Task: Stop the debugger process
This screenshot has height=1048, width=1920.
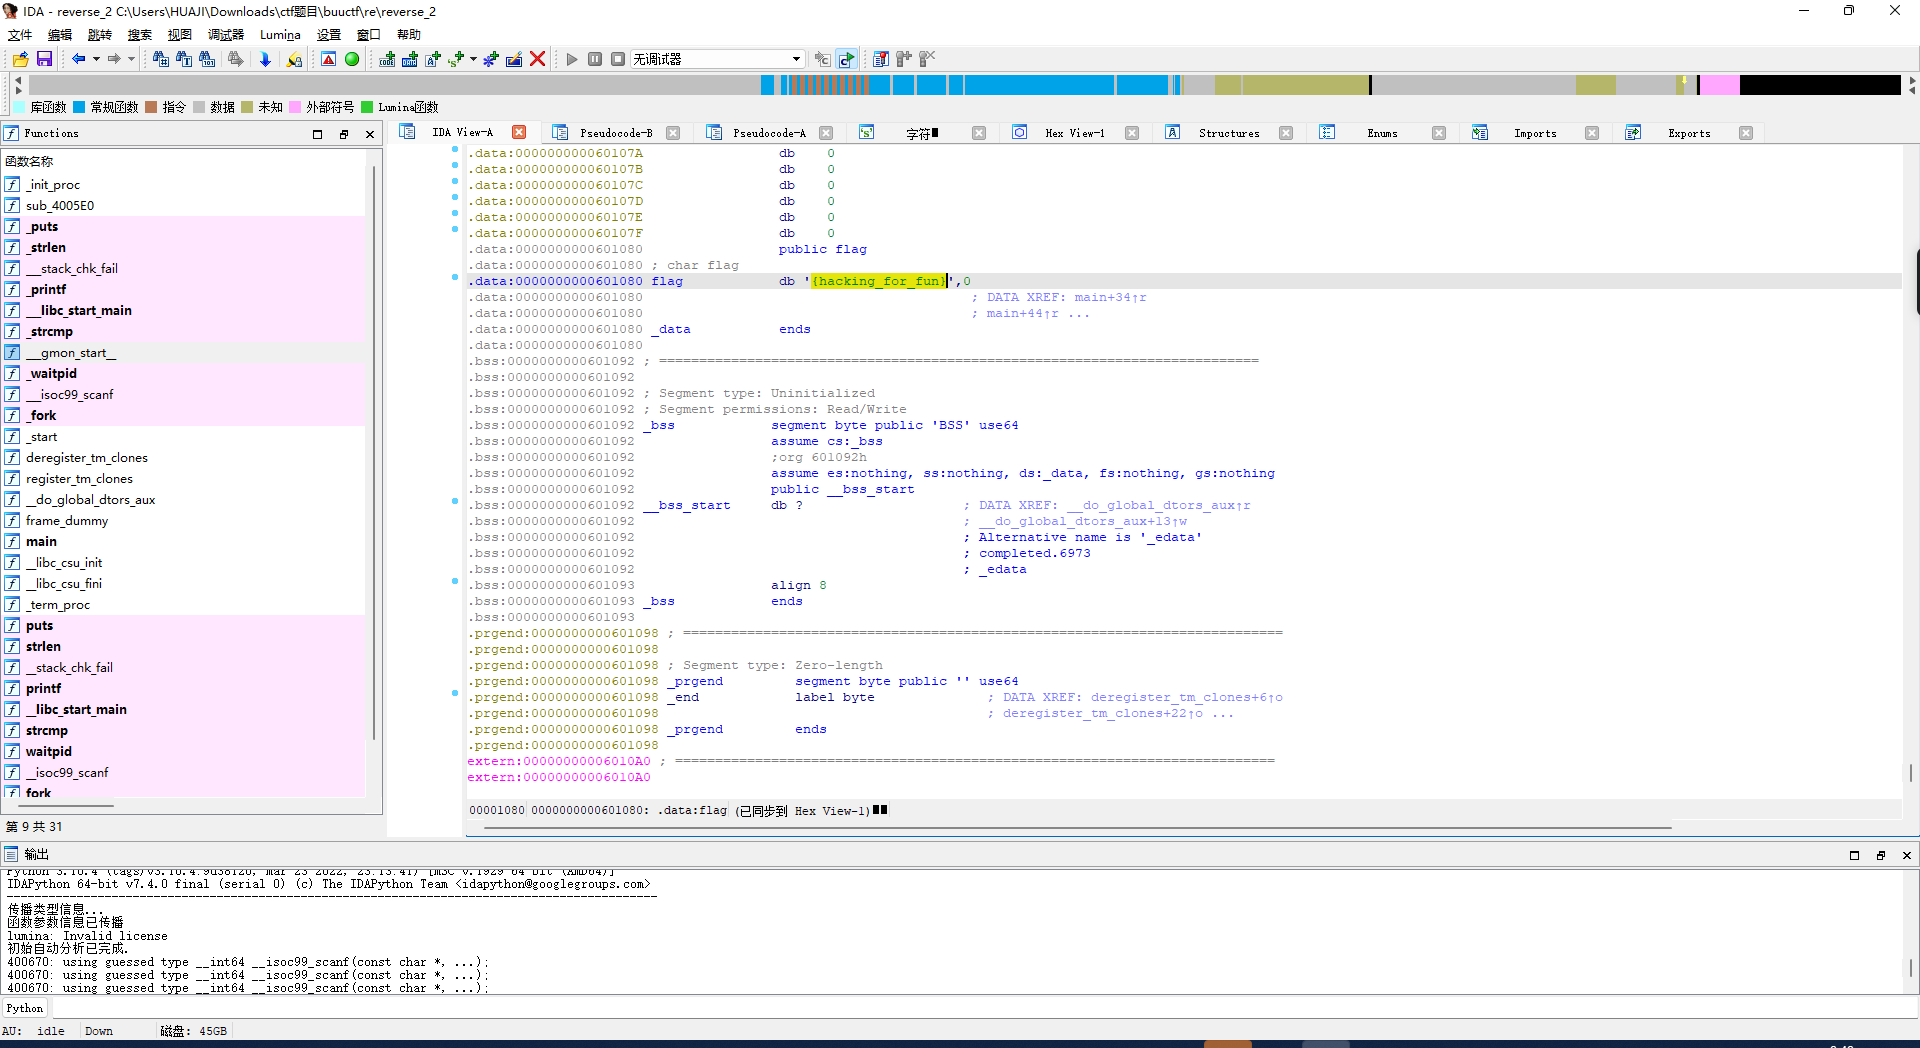Action: [x=618, y=60]
